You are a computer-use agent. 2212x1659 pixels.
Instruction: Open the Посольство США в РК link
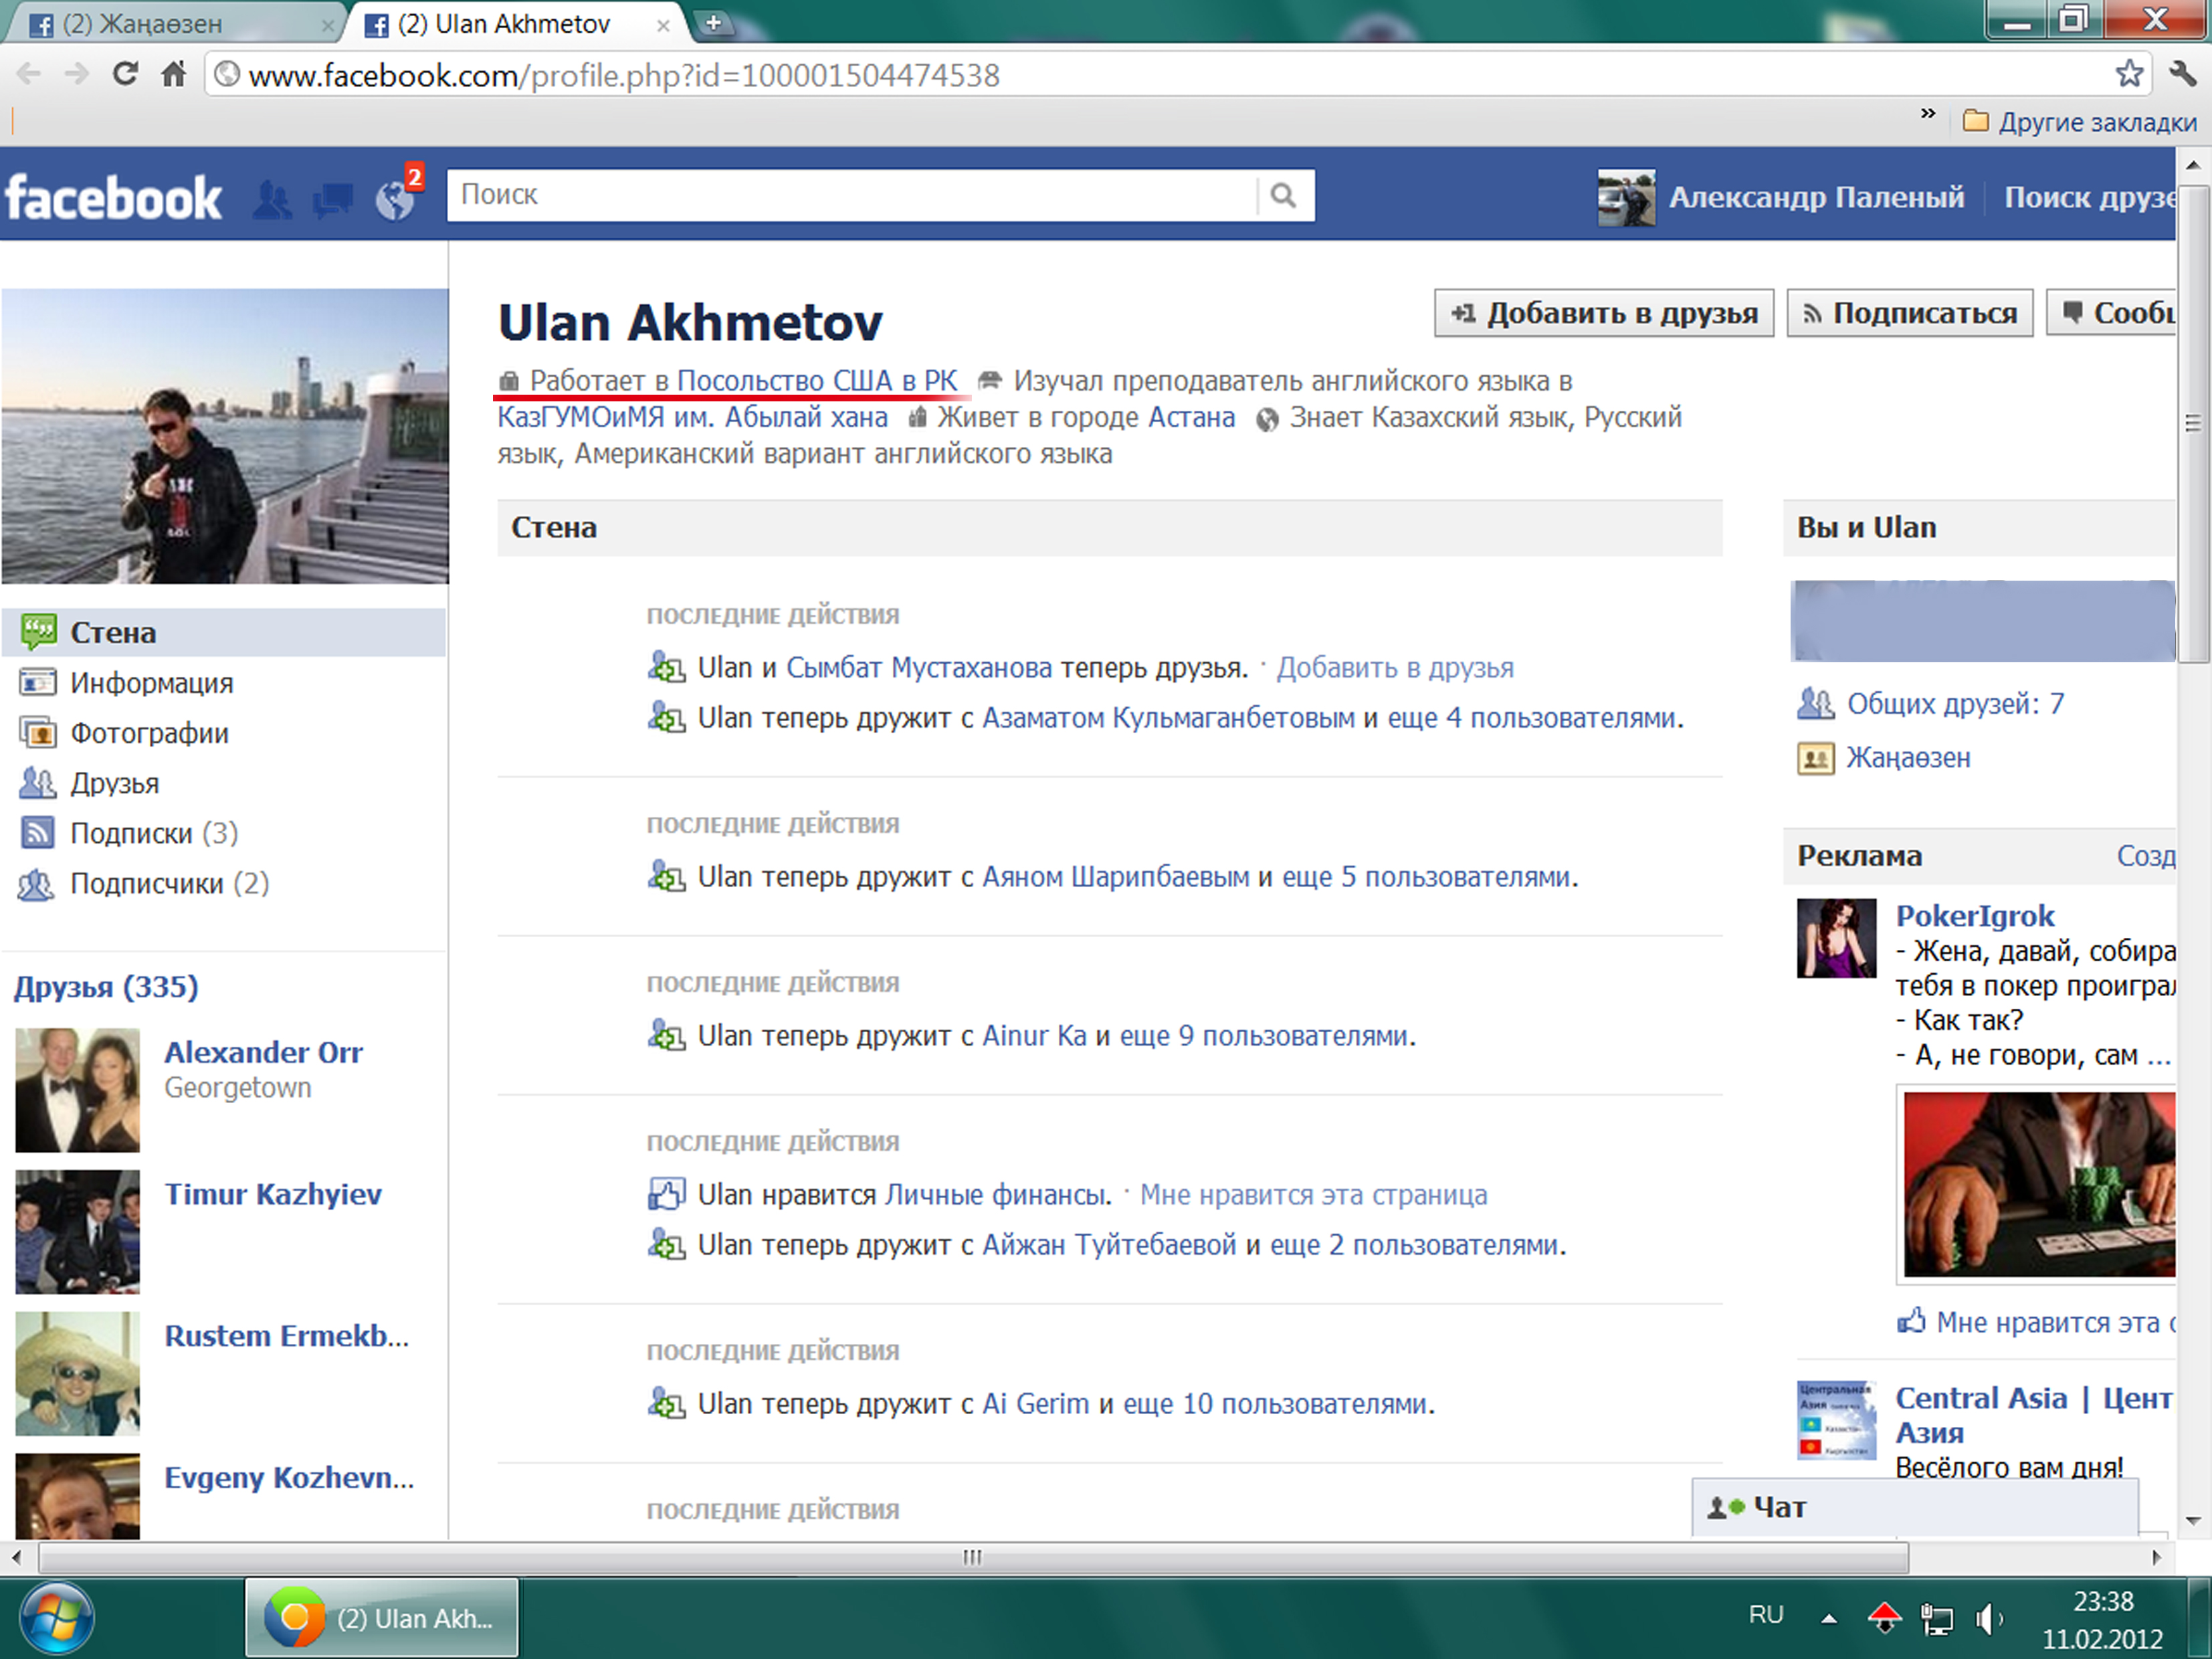click(817, 381)
